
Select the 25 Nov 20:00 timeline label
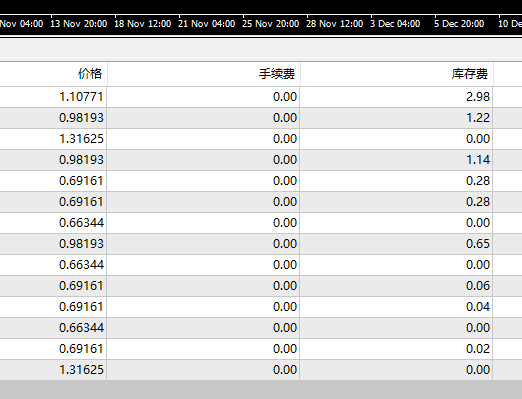tap(270, 24)
